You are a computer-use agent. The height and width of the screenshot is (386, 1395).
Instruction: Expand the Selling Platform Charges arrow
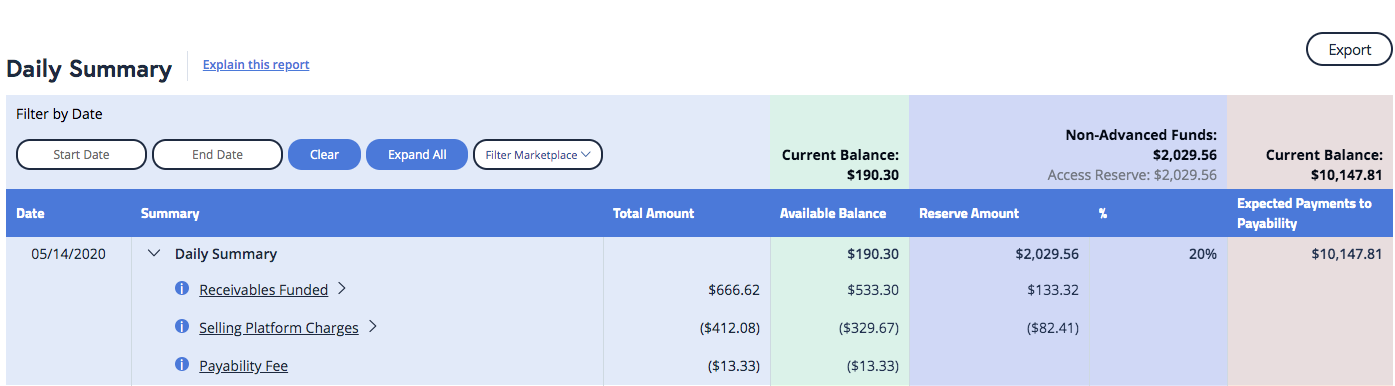click(x=372, y=327)
